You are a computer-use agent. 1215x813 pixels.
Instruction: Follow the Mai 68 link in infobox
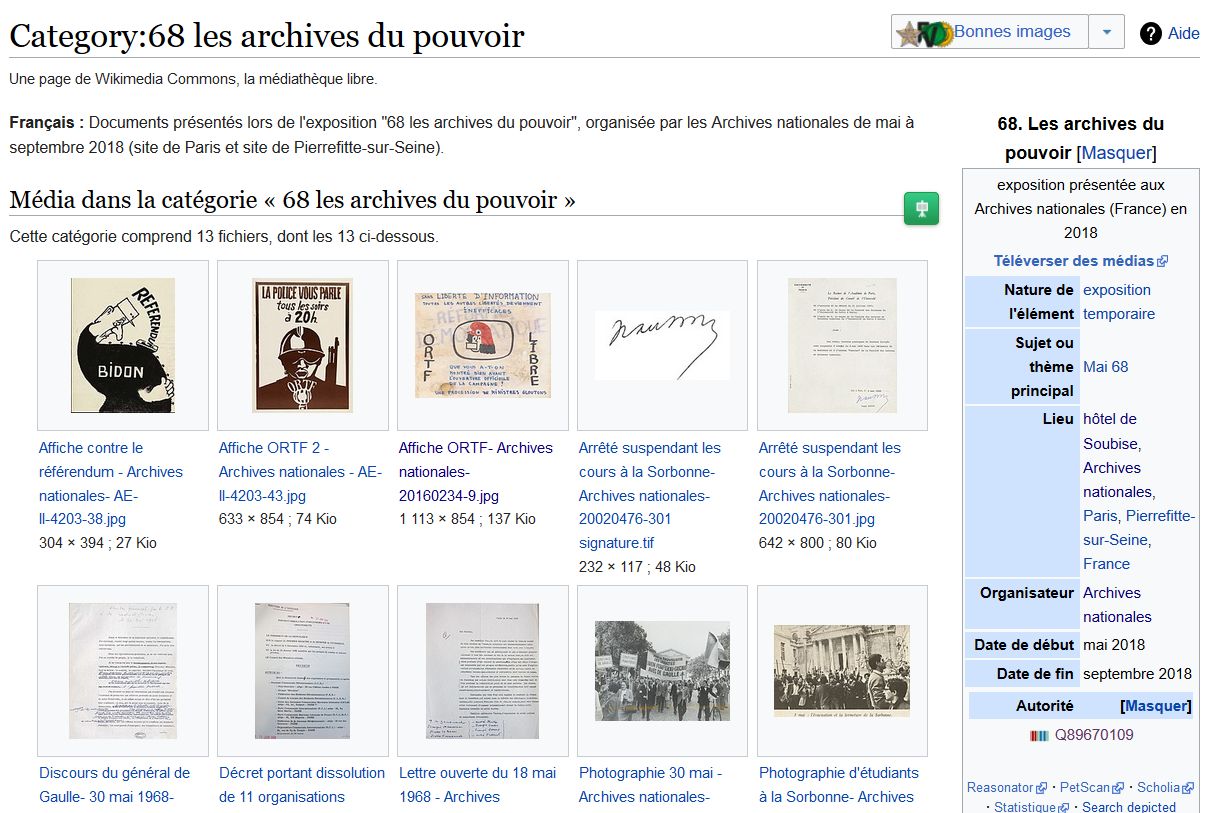tap(1106, 367)
